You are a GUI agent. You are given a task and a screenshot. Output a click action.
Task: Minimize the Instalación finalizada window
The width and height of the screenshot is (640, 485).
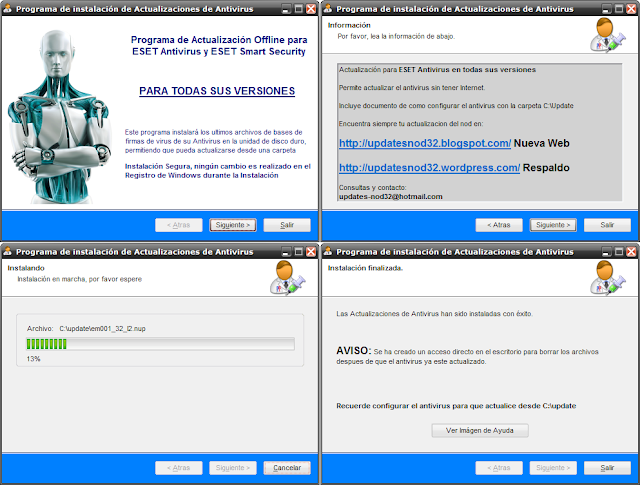tap(607, 252)
